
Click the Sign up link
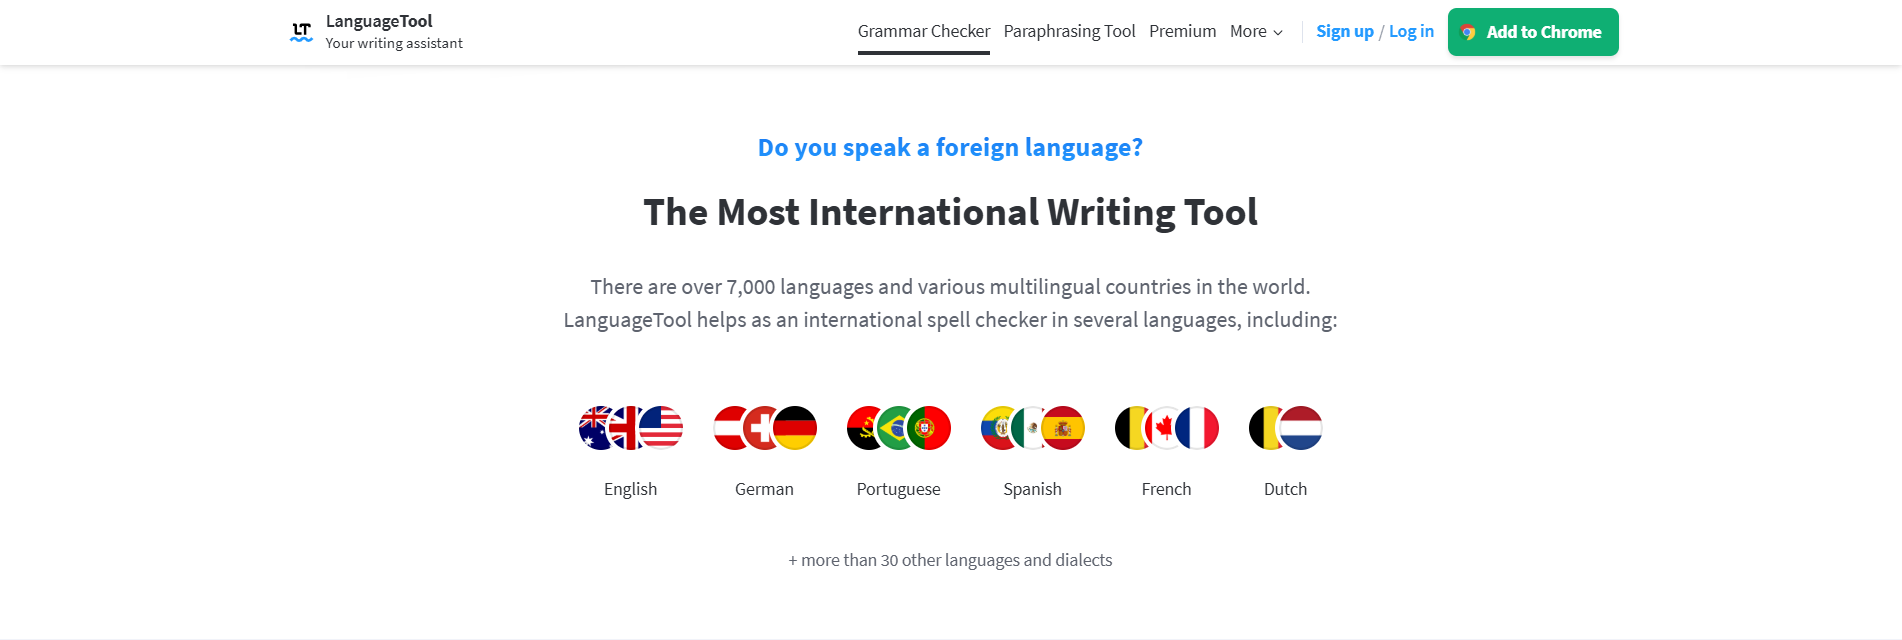click(x=1344, y=32)
